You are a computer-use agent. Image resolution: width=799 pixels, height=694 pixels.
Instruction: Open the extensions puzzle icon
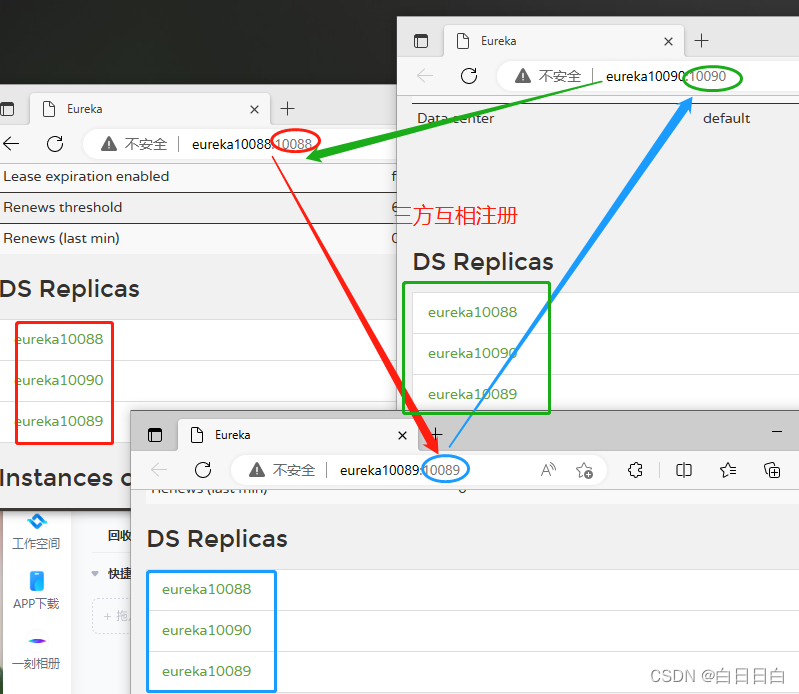coord(635,470)
